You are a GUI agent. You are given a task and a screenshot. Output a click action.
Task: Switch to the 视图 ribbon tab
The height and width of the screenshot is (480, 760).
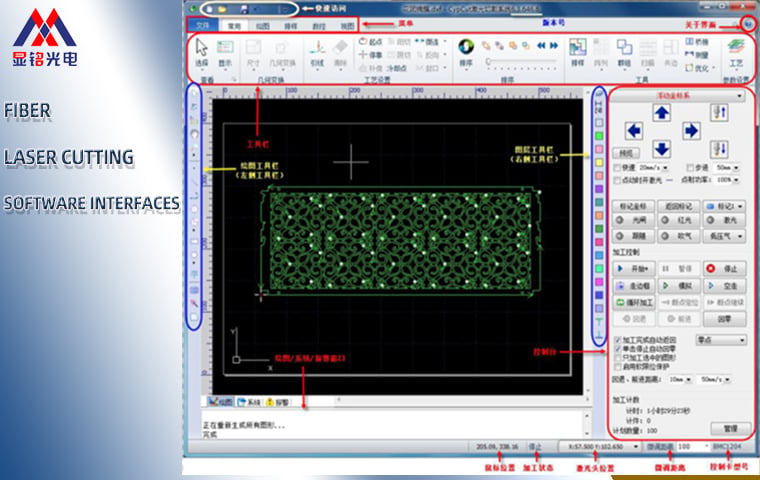tap(347, 26)
